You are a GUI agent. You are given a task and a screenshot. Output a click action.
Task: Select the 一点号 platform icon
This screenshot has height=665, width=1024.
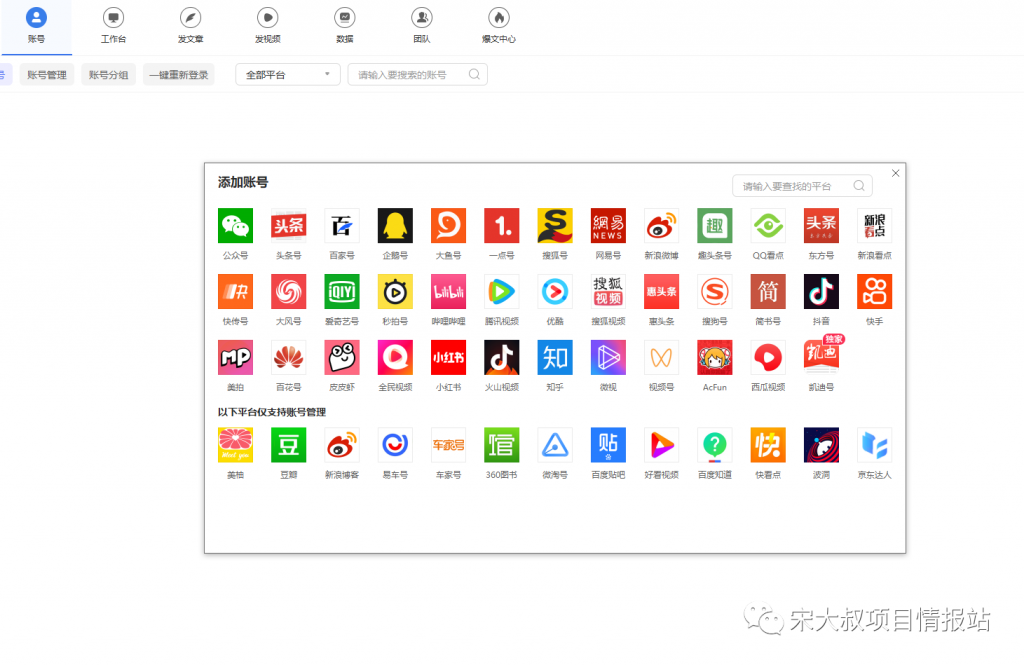pyautogui.click(x=502, y=226)
